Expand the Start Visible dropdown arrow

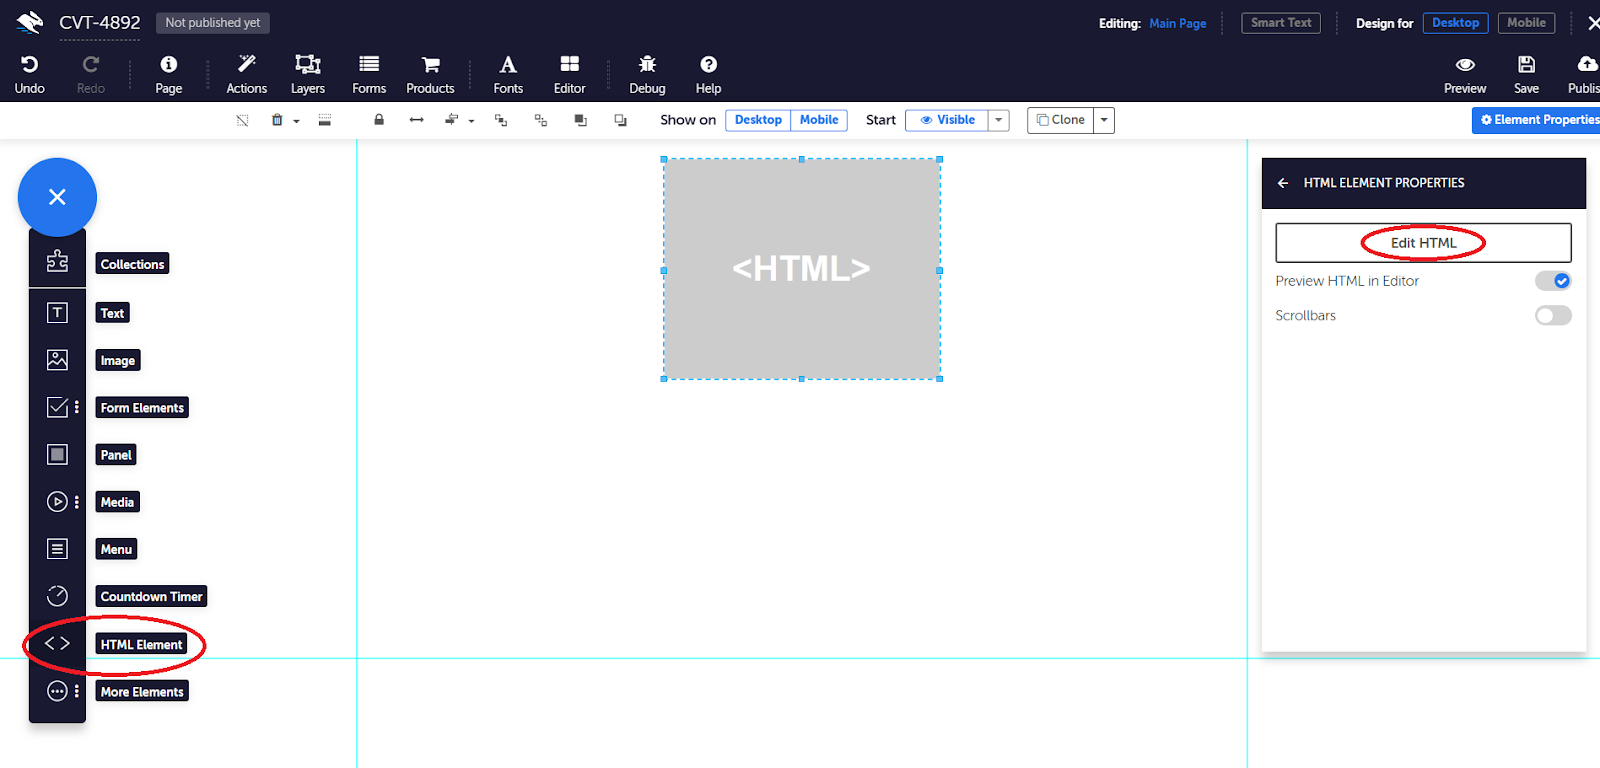point(998,120)
